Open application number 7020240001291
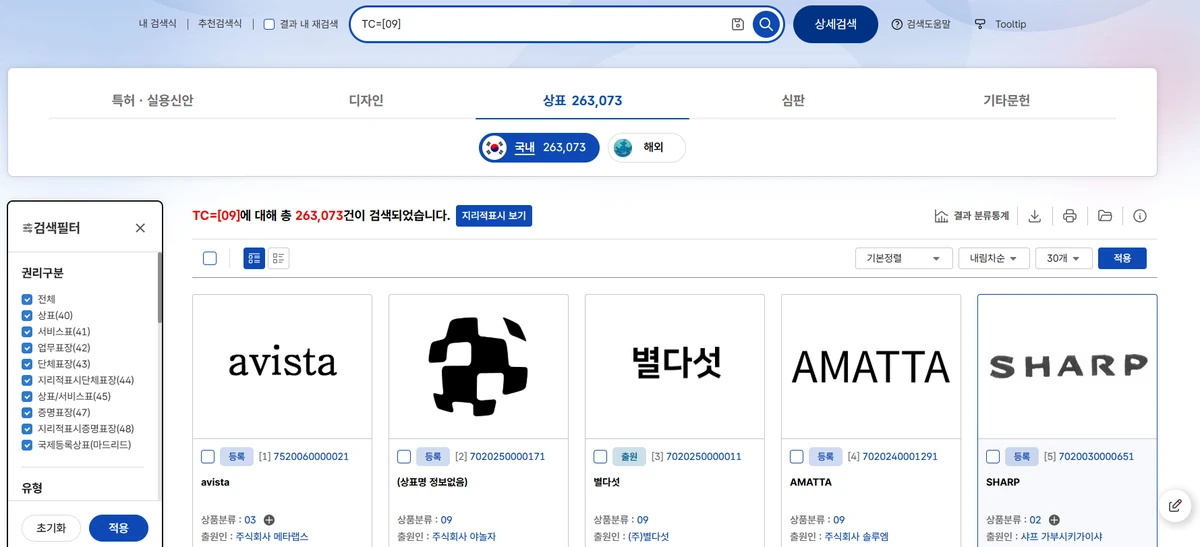The height and width of the screenshot is (547, 1200). (900, 457)
